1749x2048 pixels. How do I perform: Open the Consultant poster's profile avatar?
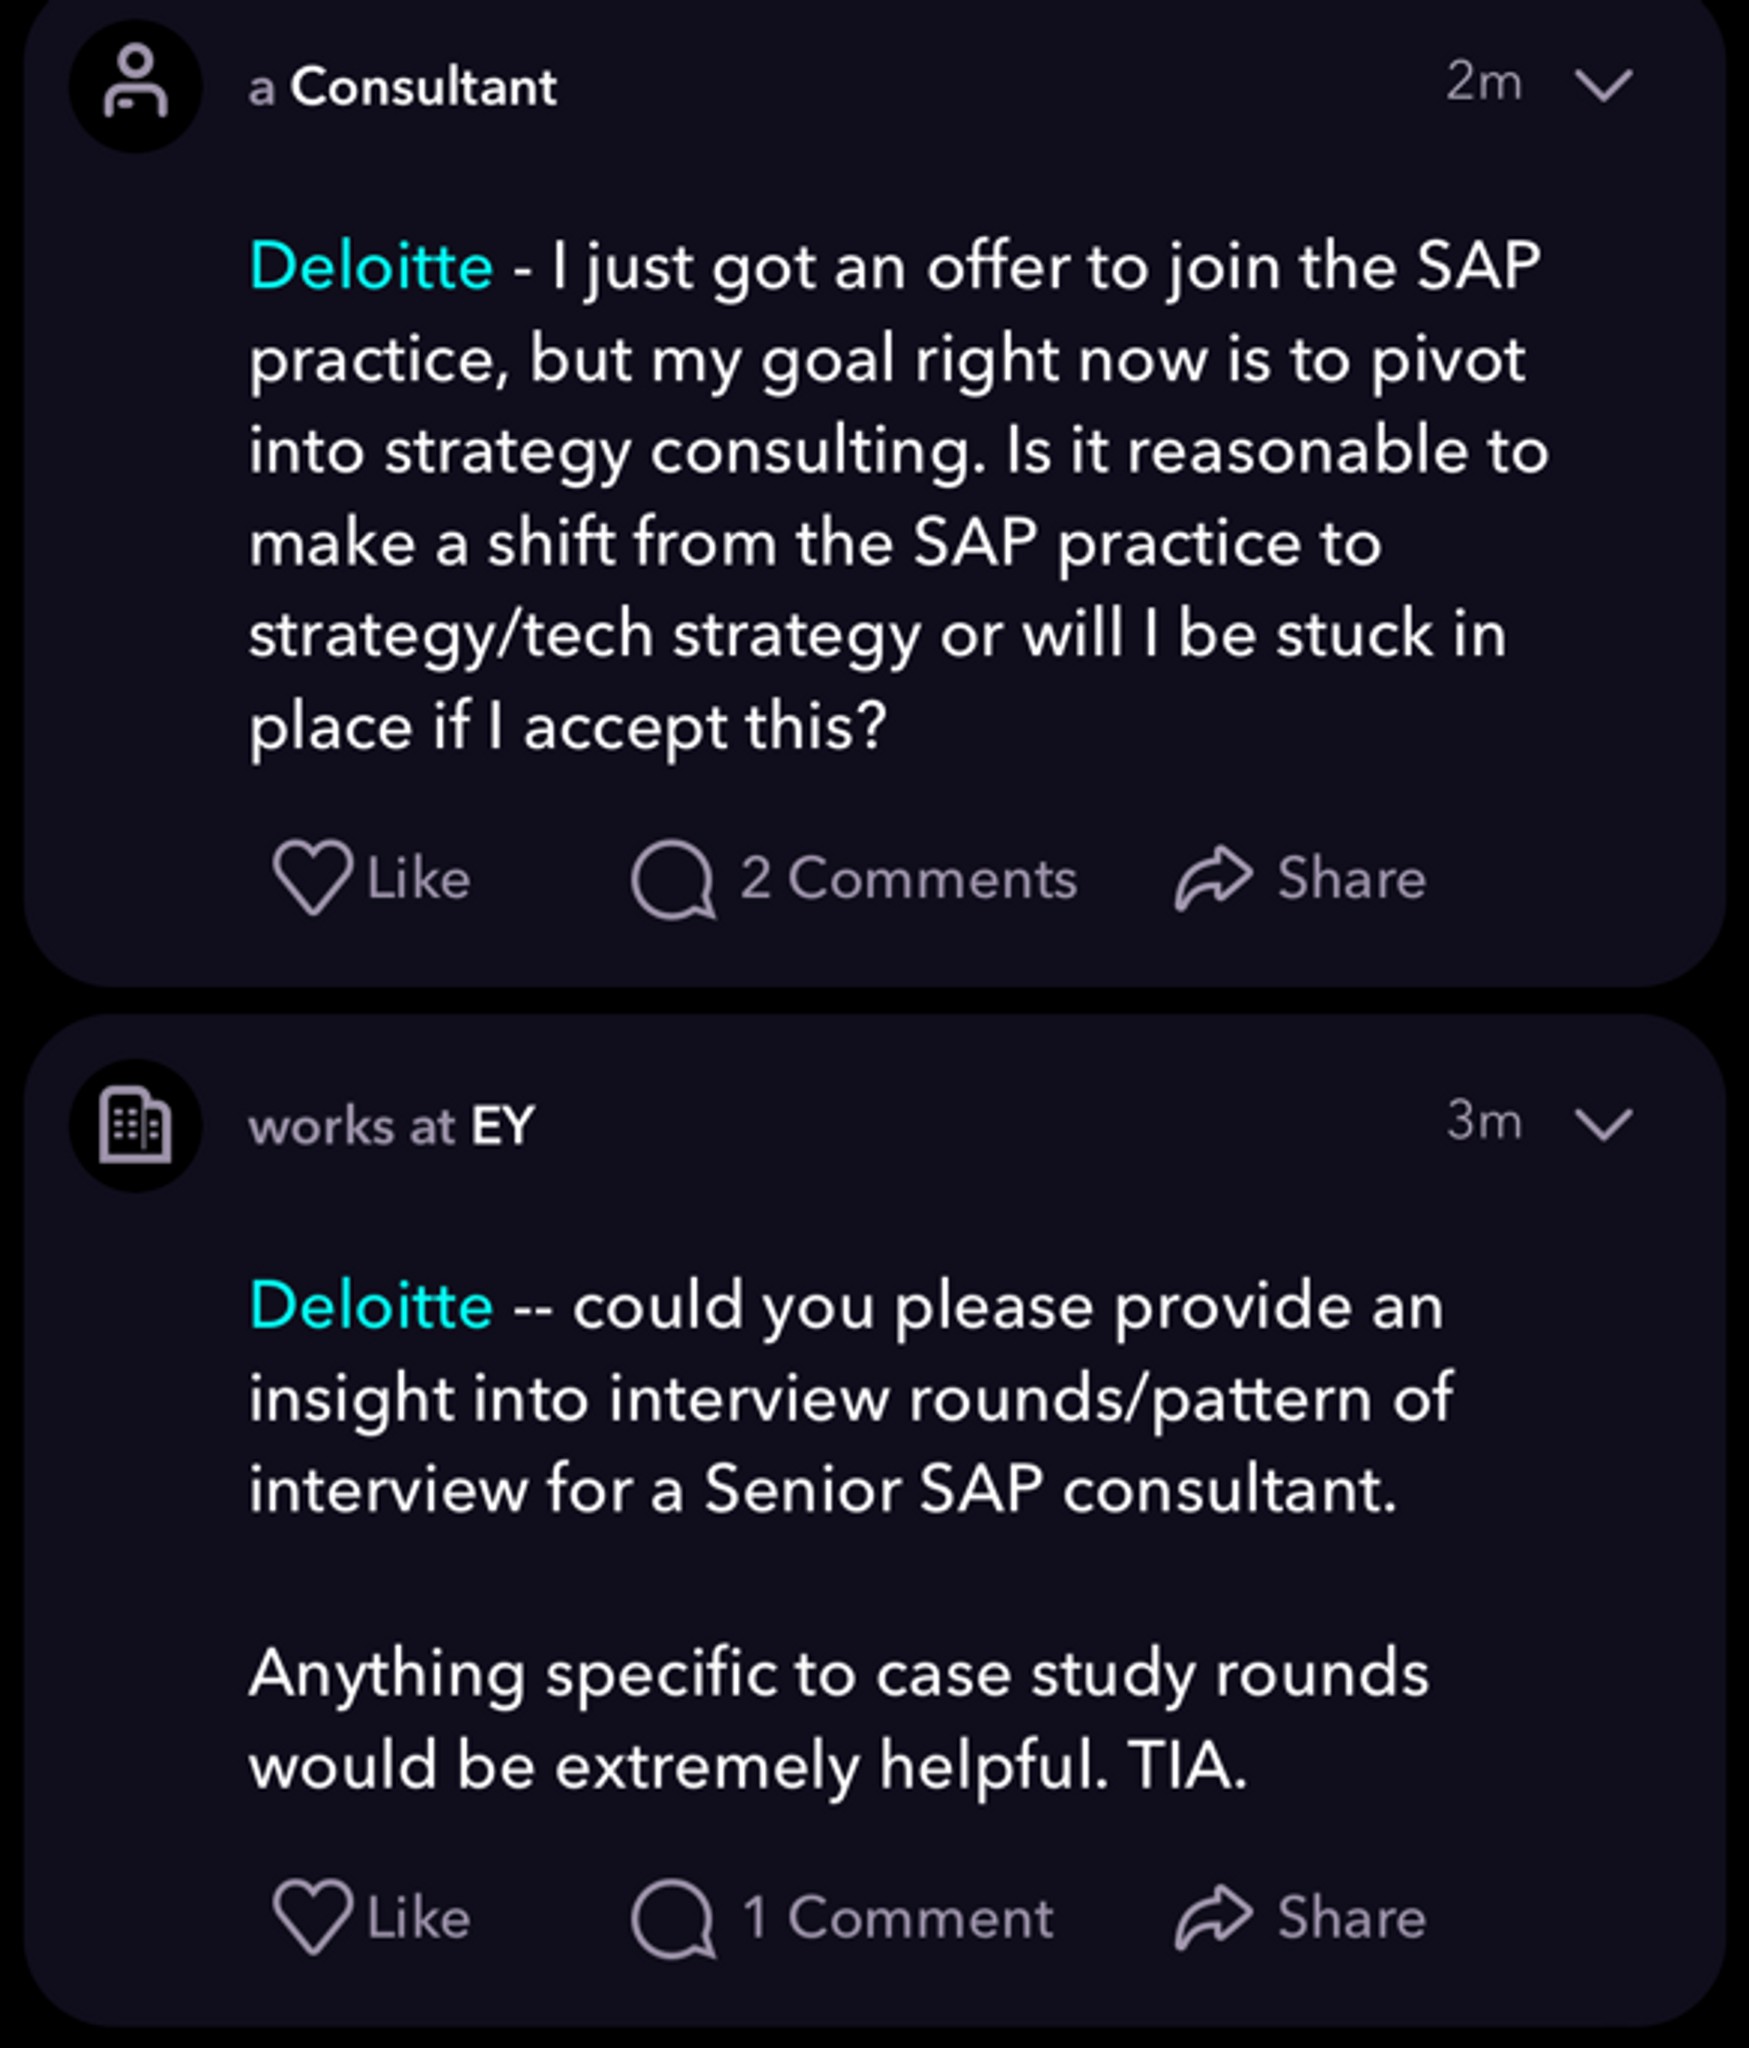coord(135,85)
